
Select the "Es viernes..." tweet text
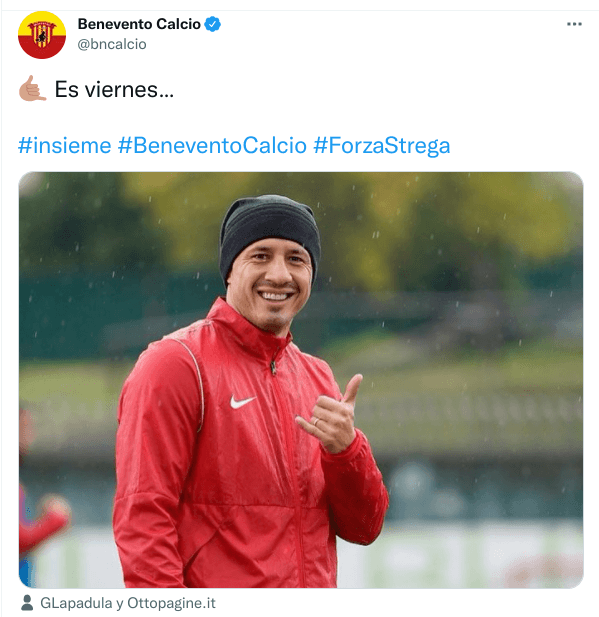click(114, 89)
